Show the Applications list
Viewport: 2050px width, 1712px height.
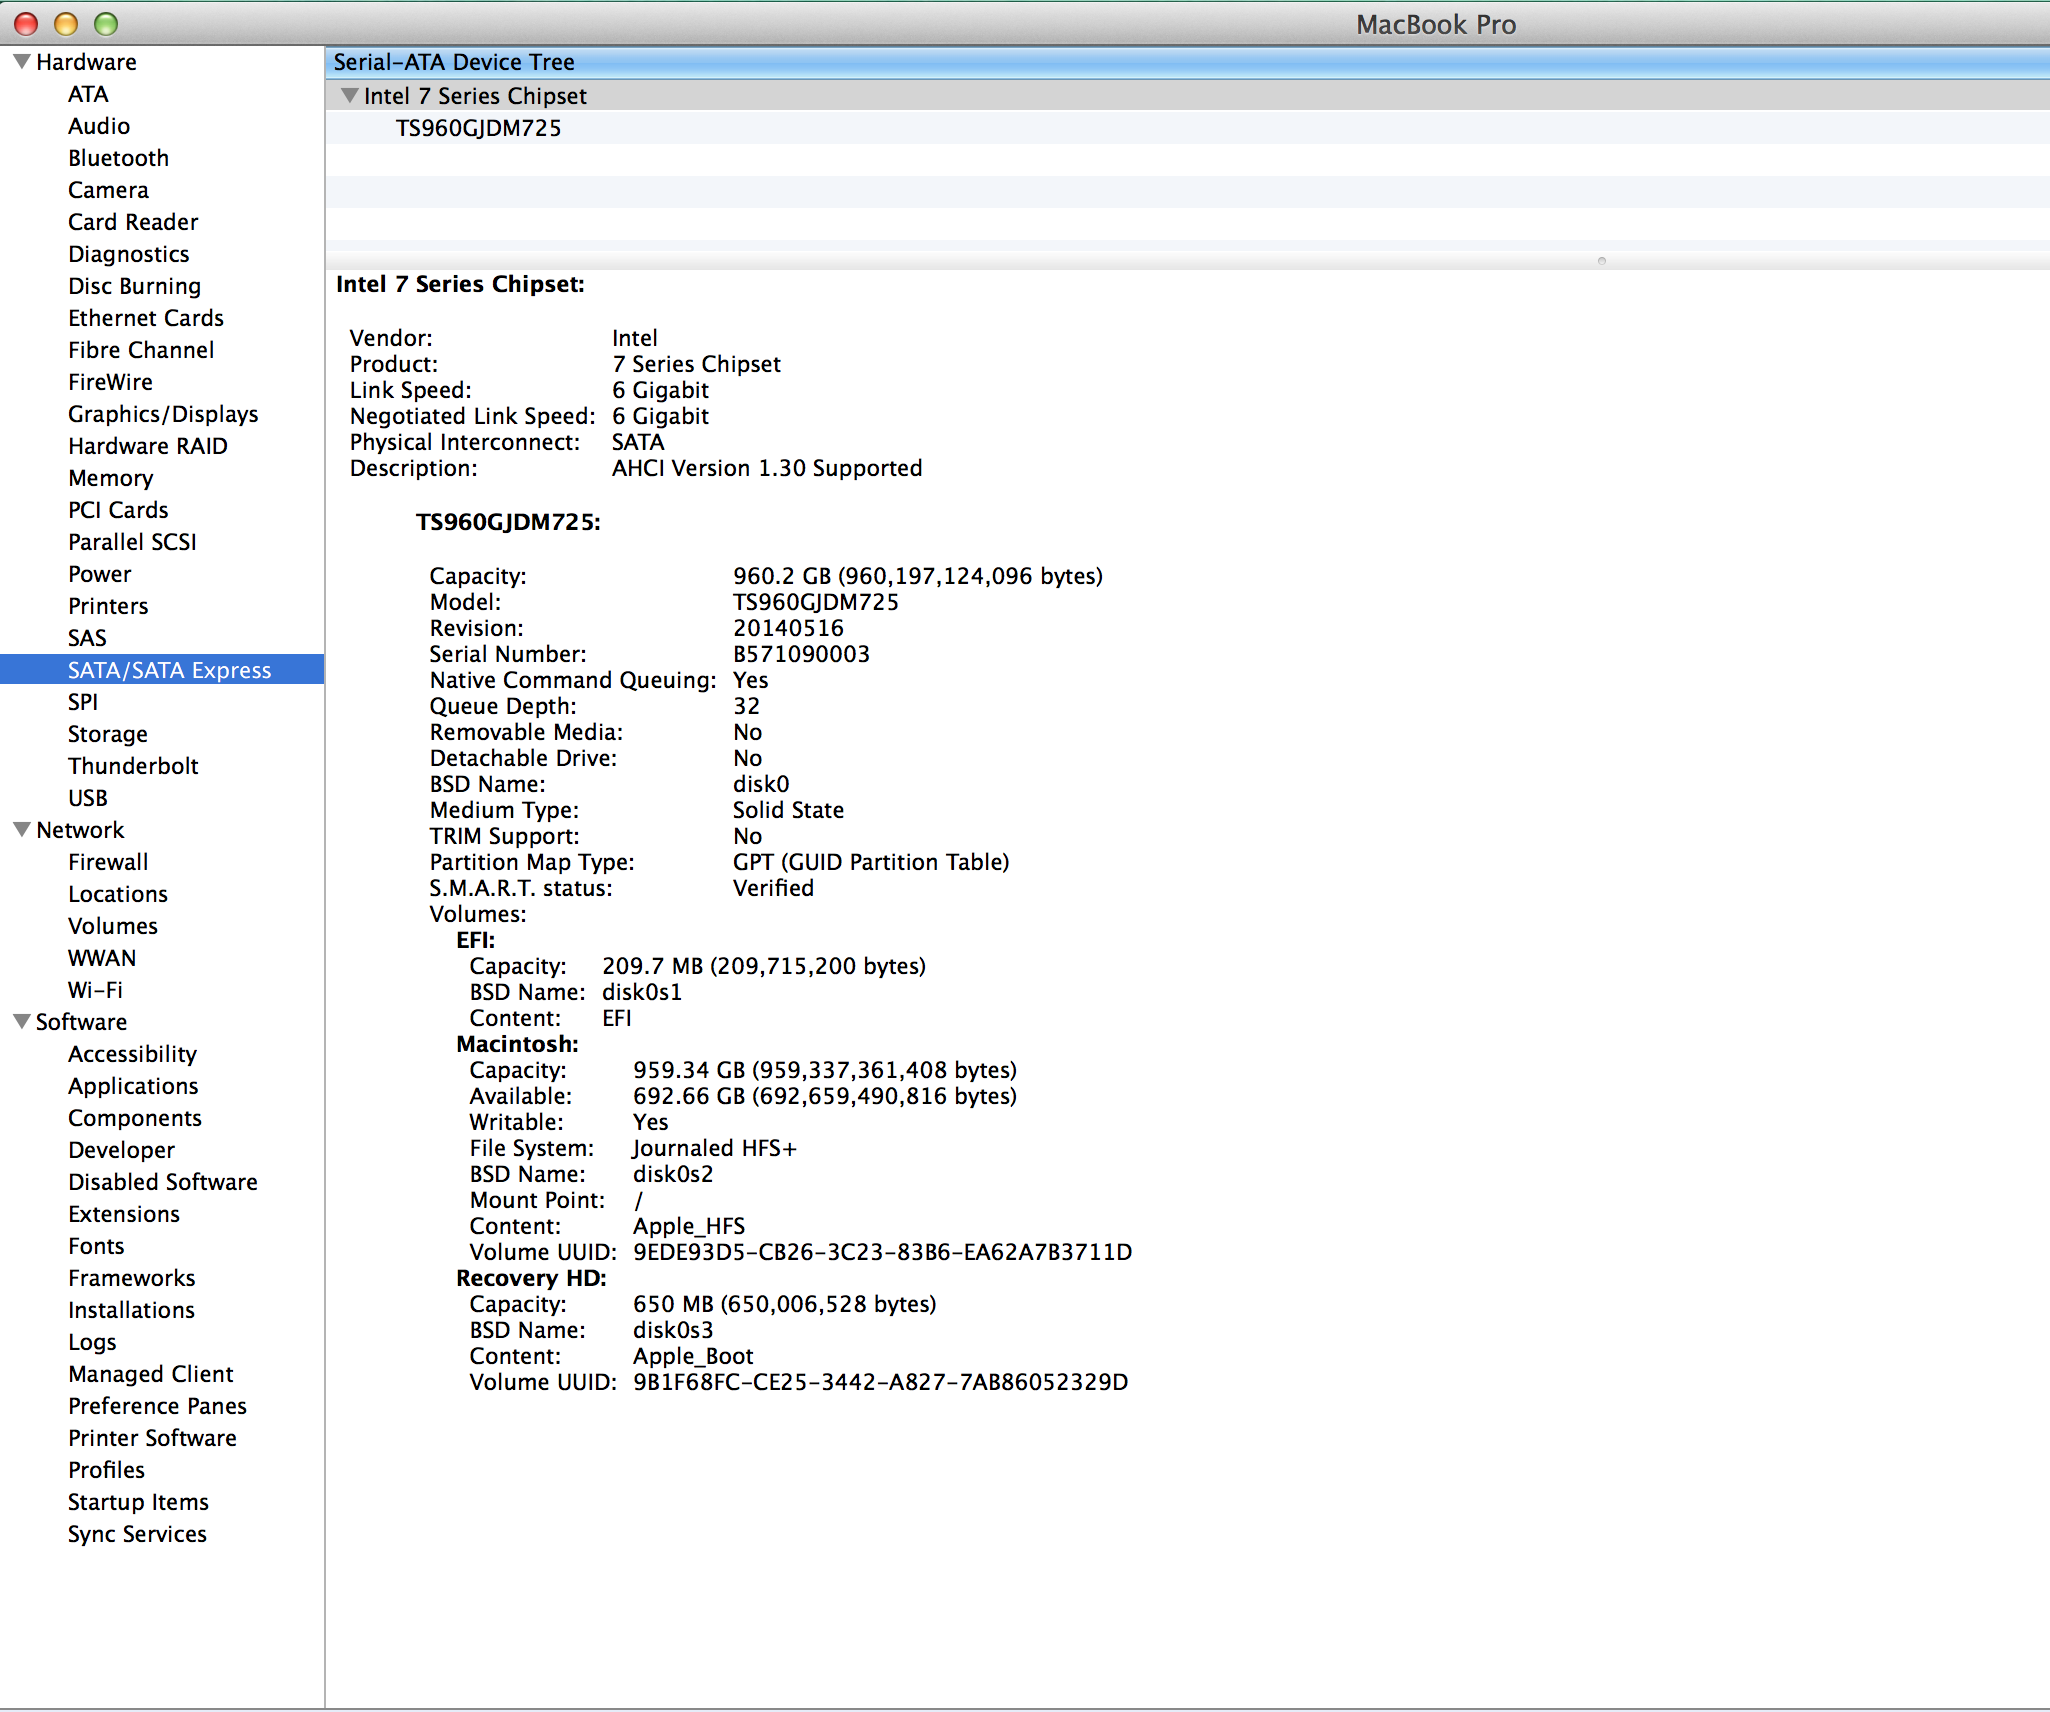133,1086
